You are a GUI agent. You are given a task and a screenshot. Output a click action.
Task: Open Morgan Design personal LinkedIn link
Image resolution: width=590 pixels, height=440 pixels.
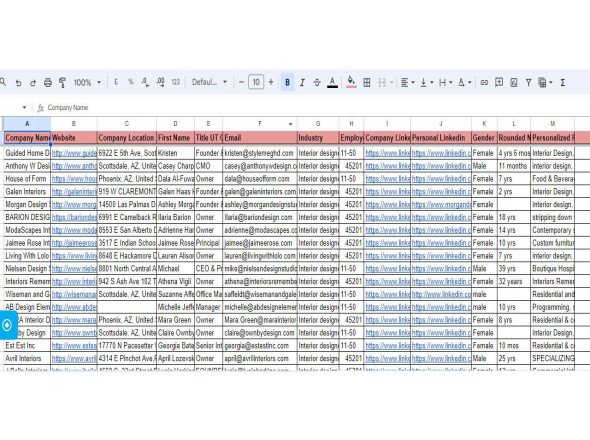point(441,204)
